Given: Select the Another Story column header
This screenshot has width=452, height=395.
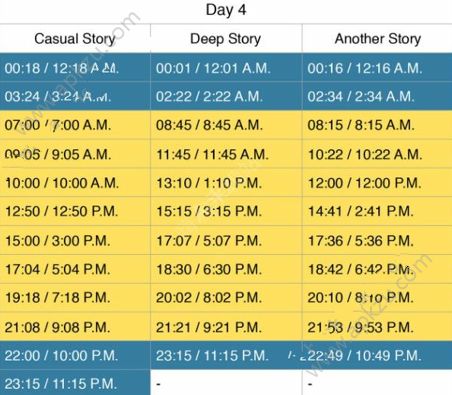Looking at the screenshot, I should coord(377,39).
